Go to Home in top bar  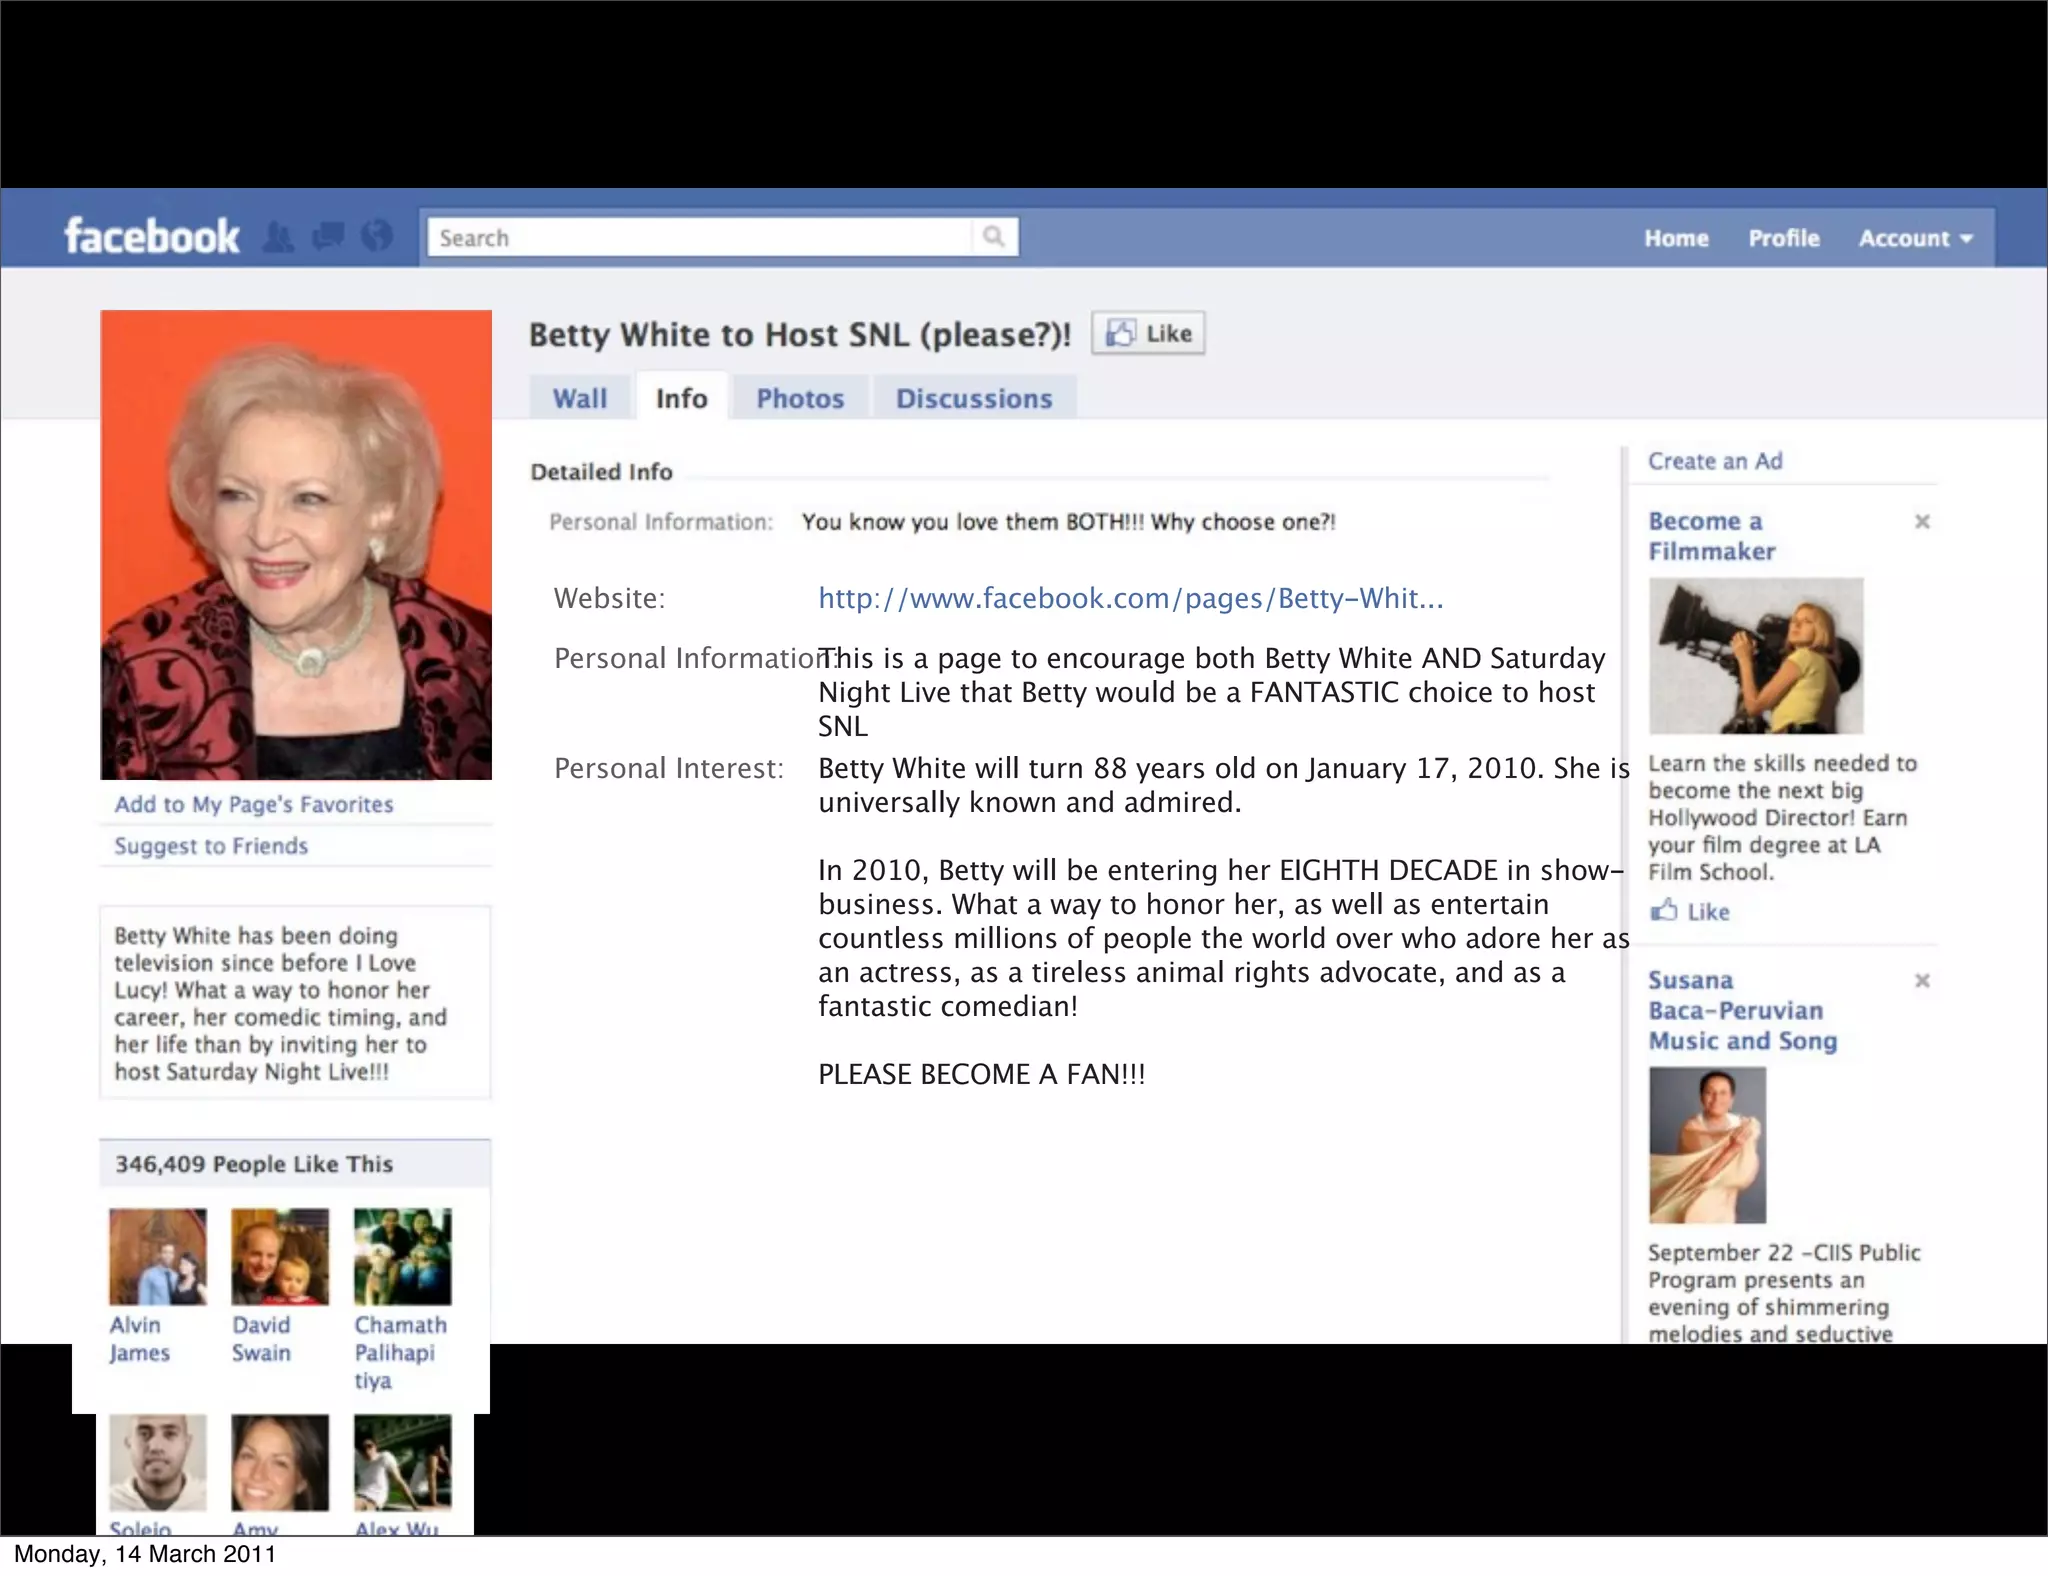pyautogui.click(x=1676, y=238)
